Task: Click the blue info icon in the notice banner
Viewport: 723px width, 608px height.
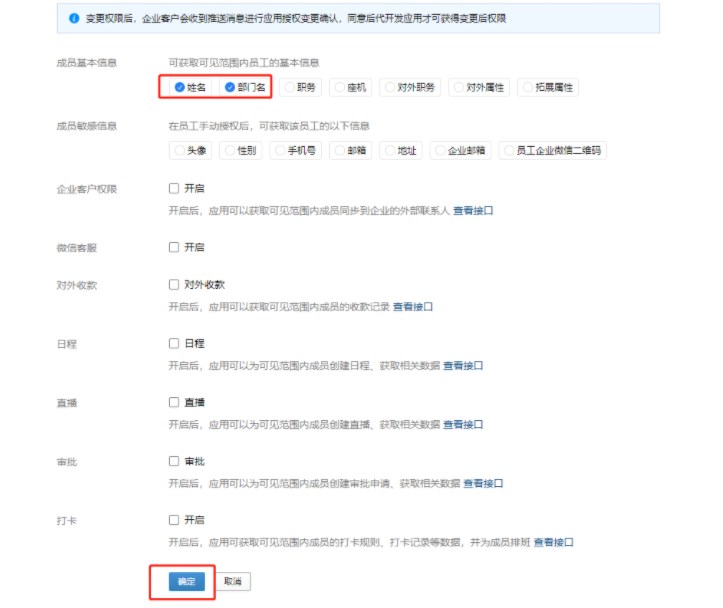Action: click(75, 19)
